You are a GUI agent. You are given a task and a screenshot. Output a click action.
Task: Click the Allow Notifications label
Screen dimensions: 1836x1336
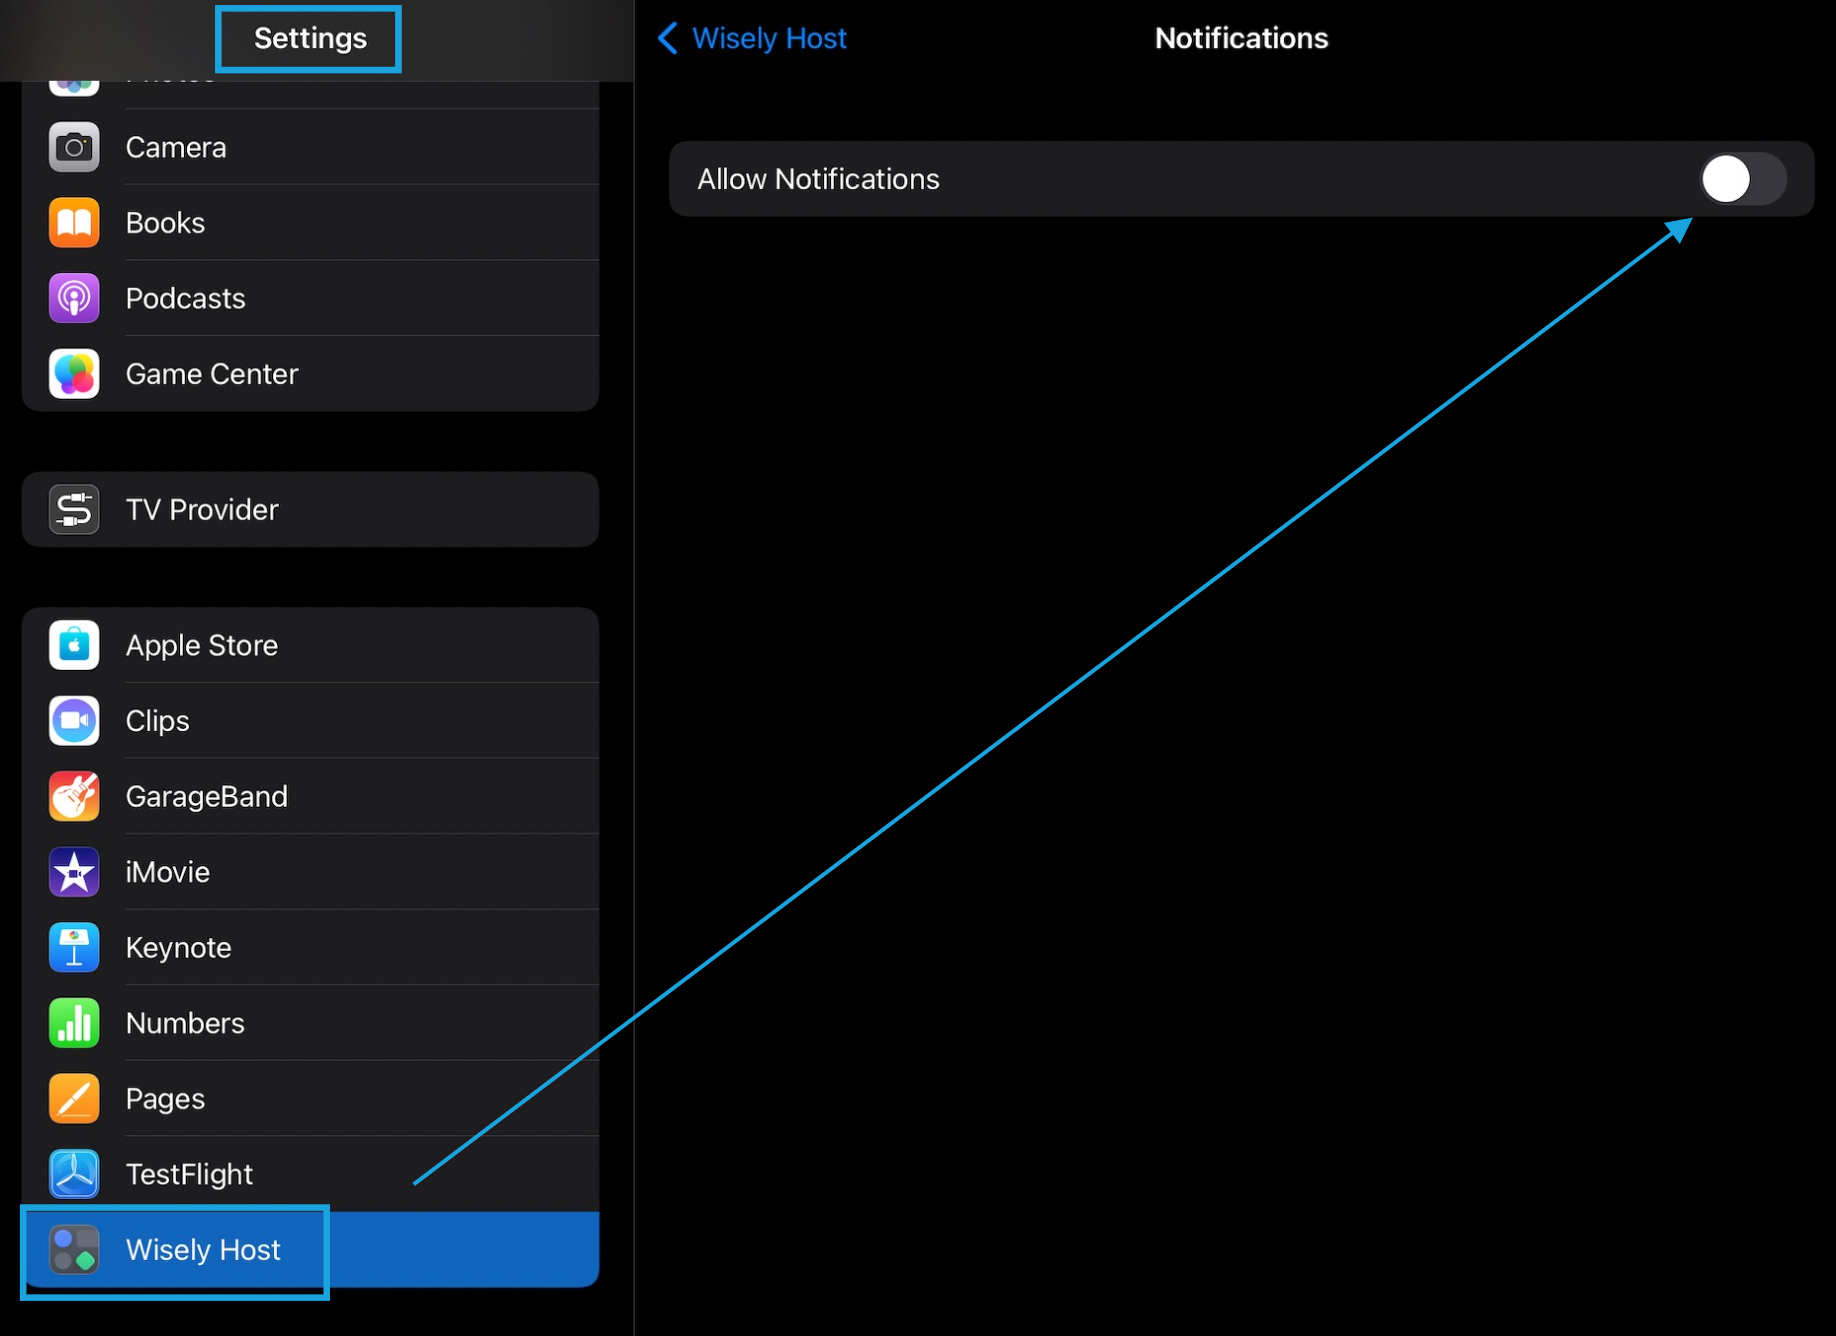click(818, 179)
